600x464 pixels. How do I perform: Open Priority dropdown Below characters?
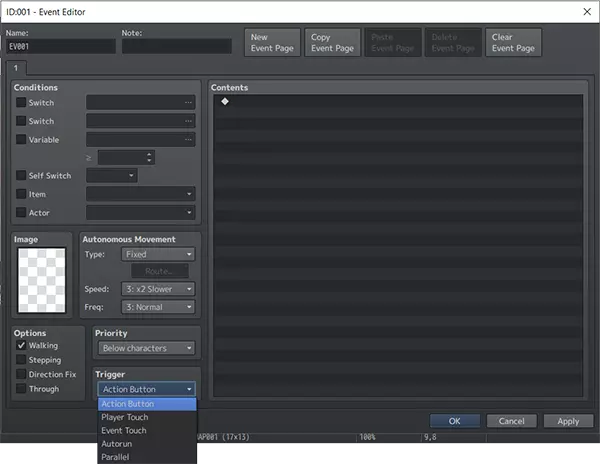tap(146, 348)
